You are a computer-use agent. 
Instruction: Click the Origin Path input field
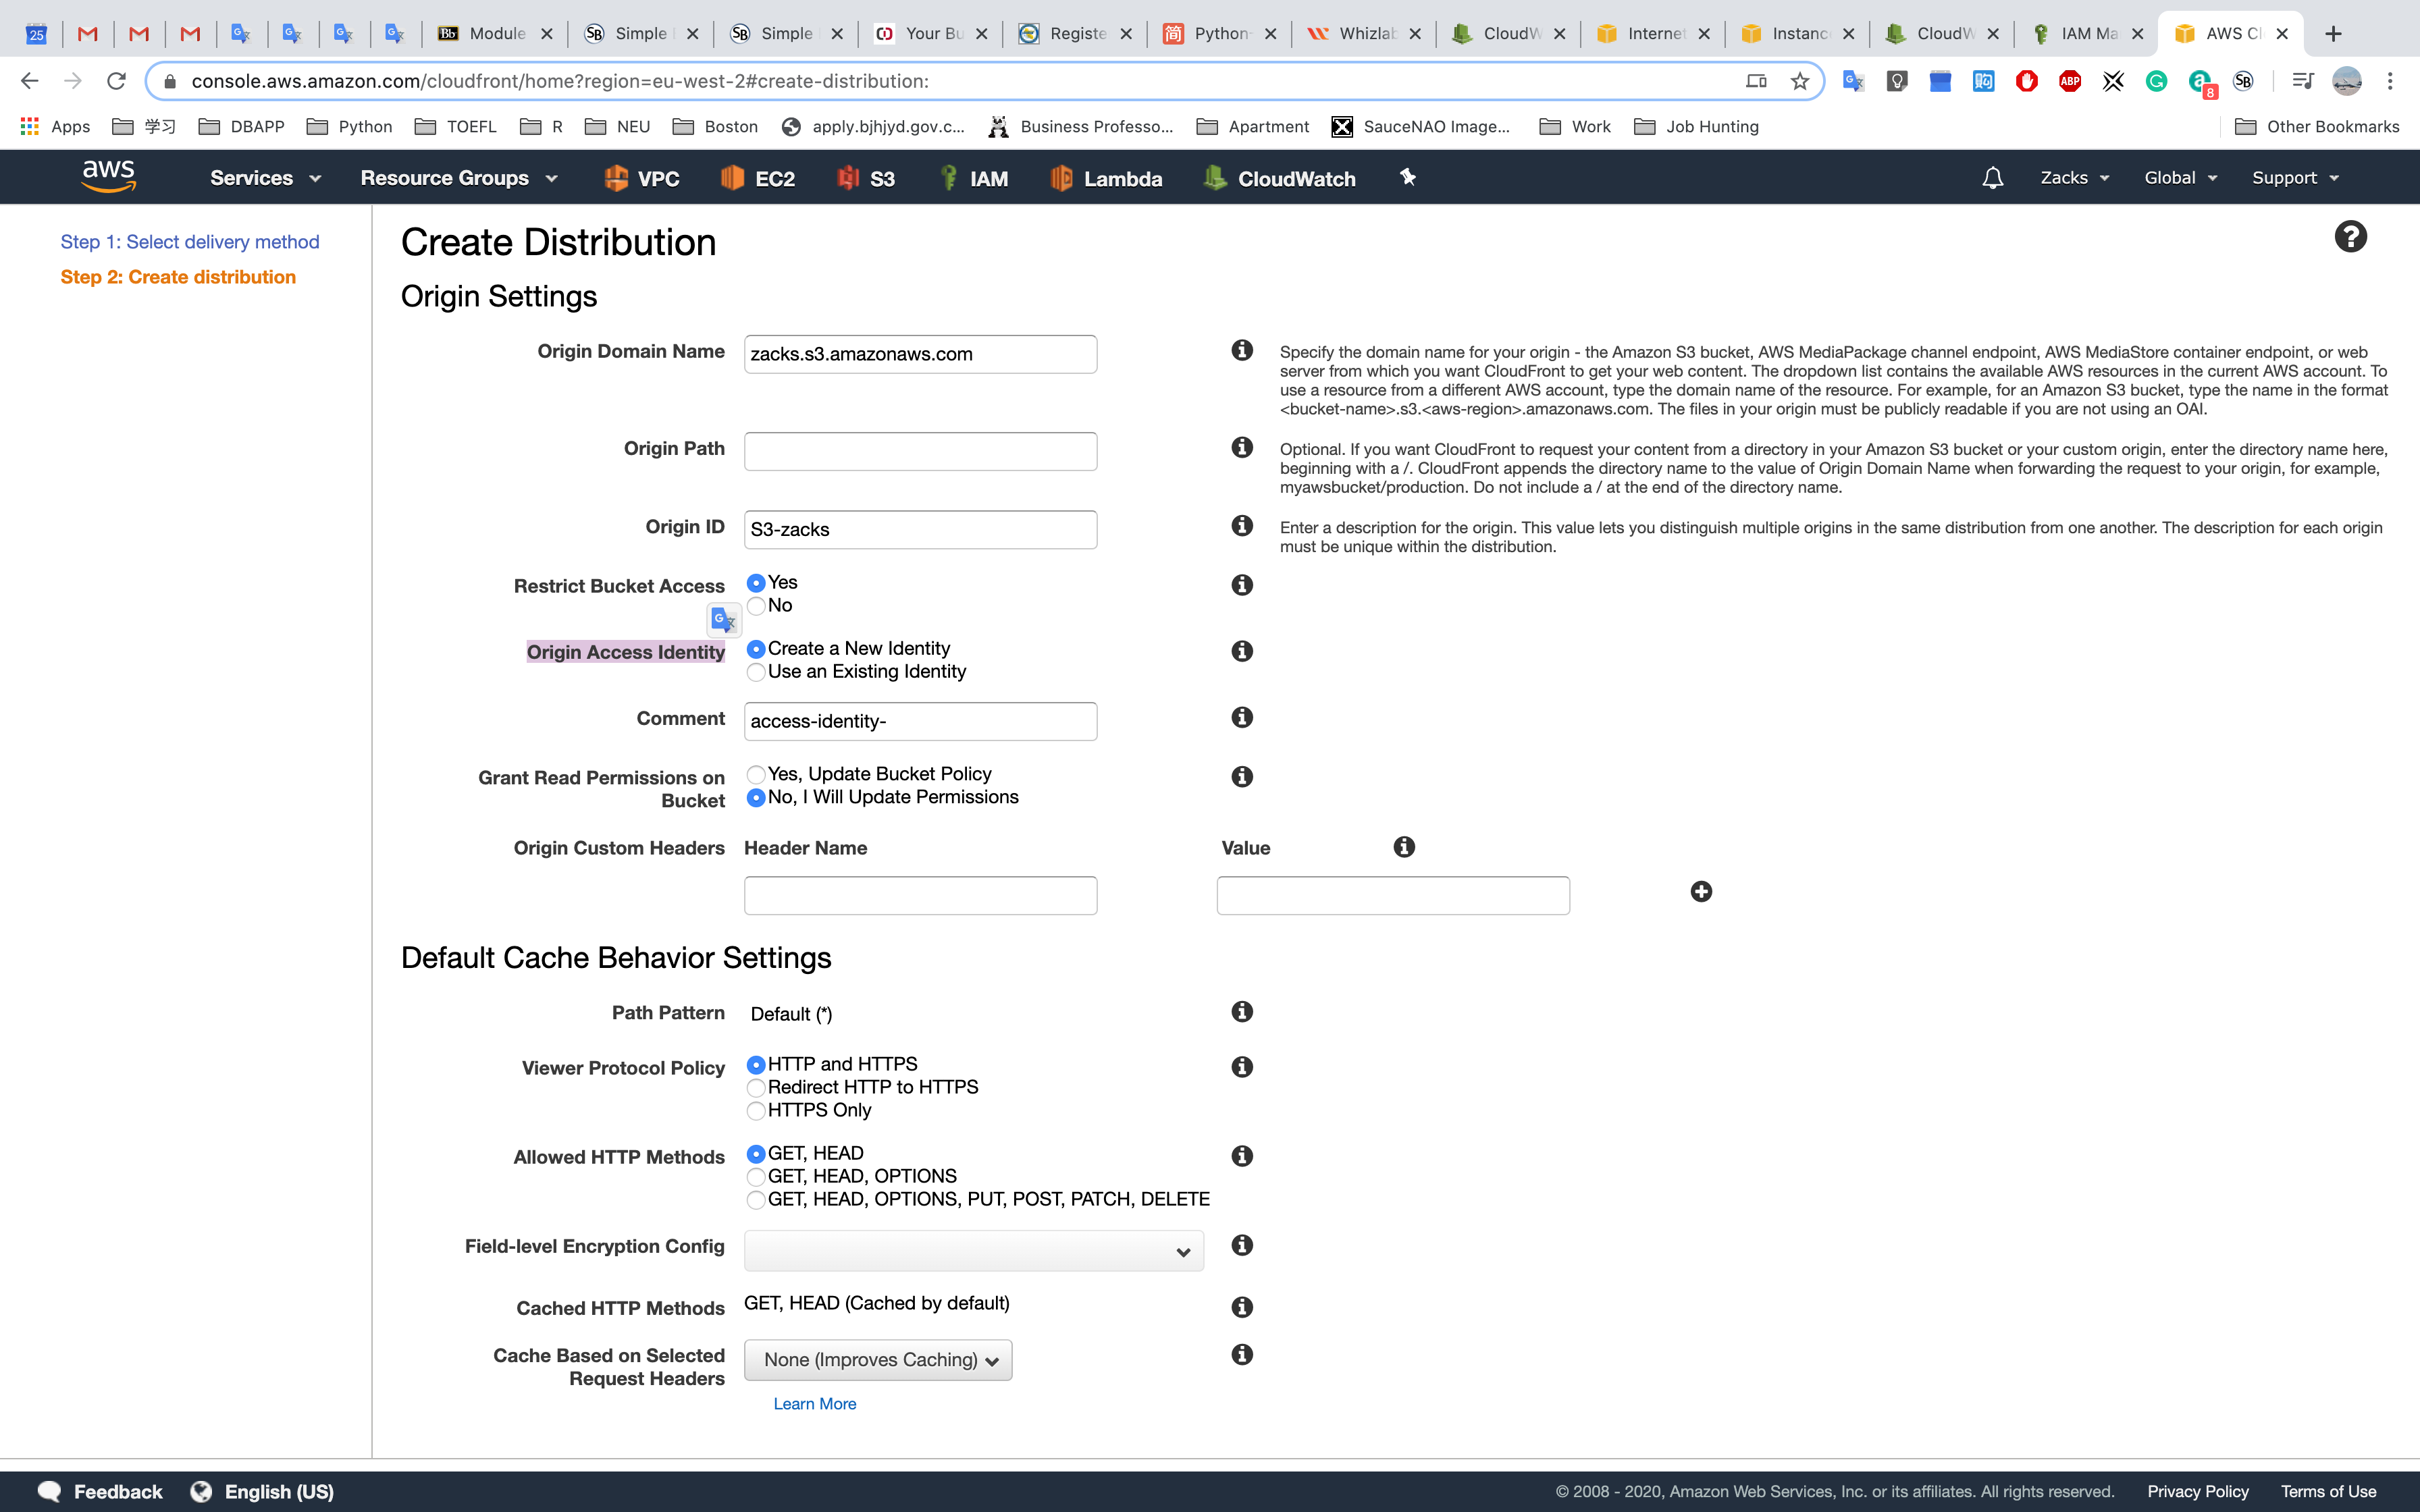coord(920,451)
